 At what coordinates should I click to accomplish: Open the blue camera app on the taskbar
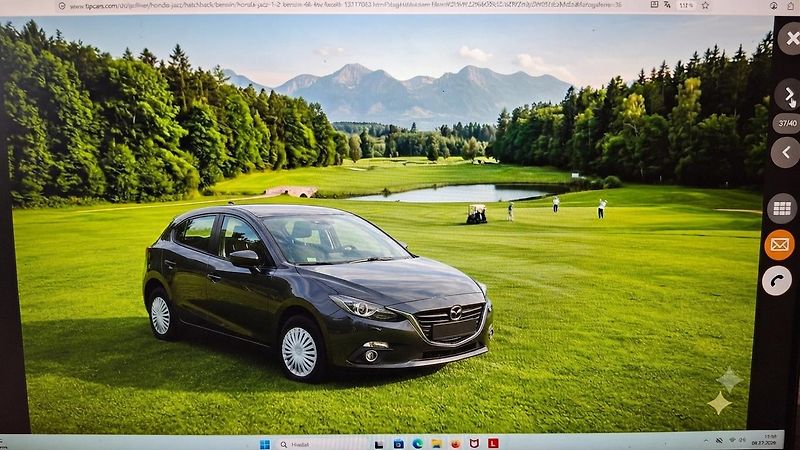(398, 444)
